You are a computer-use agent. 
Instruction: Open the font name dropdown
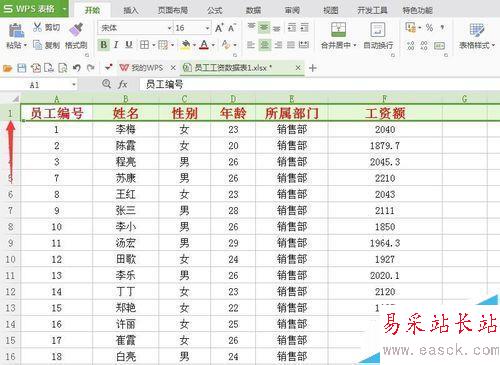[x=170, y=28]
